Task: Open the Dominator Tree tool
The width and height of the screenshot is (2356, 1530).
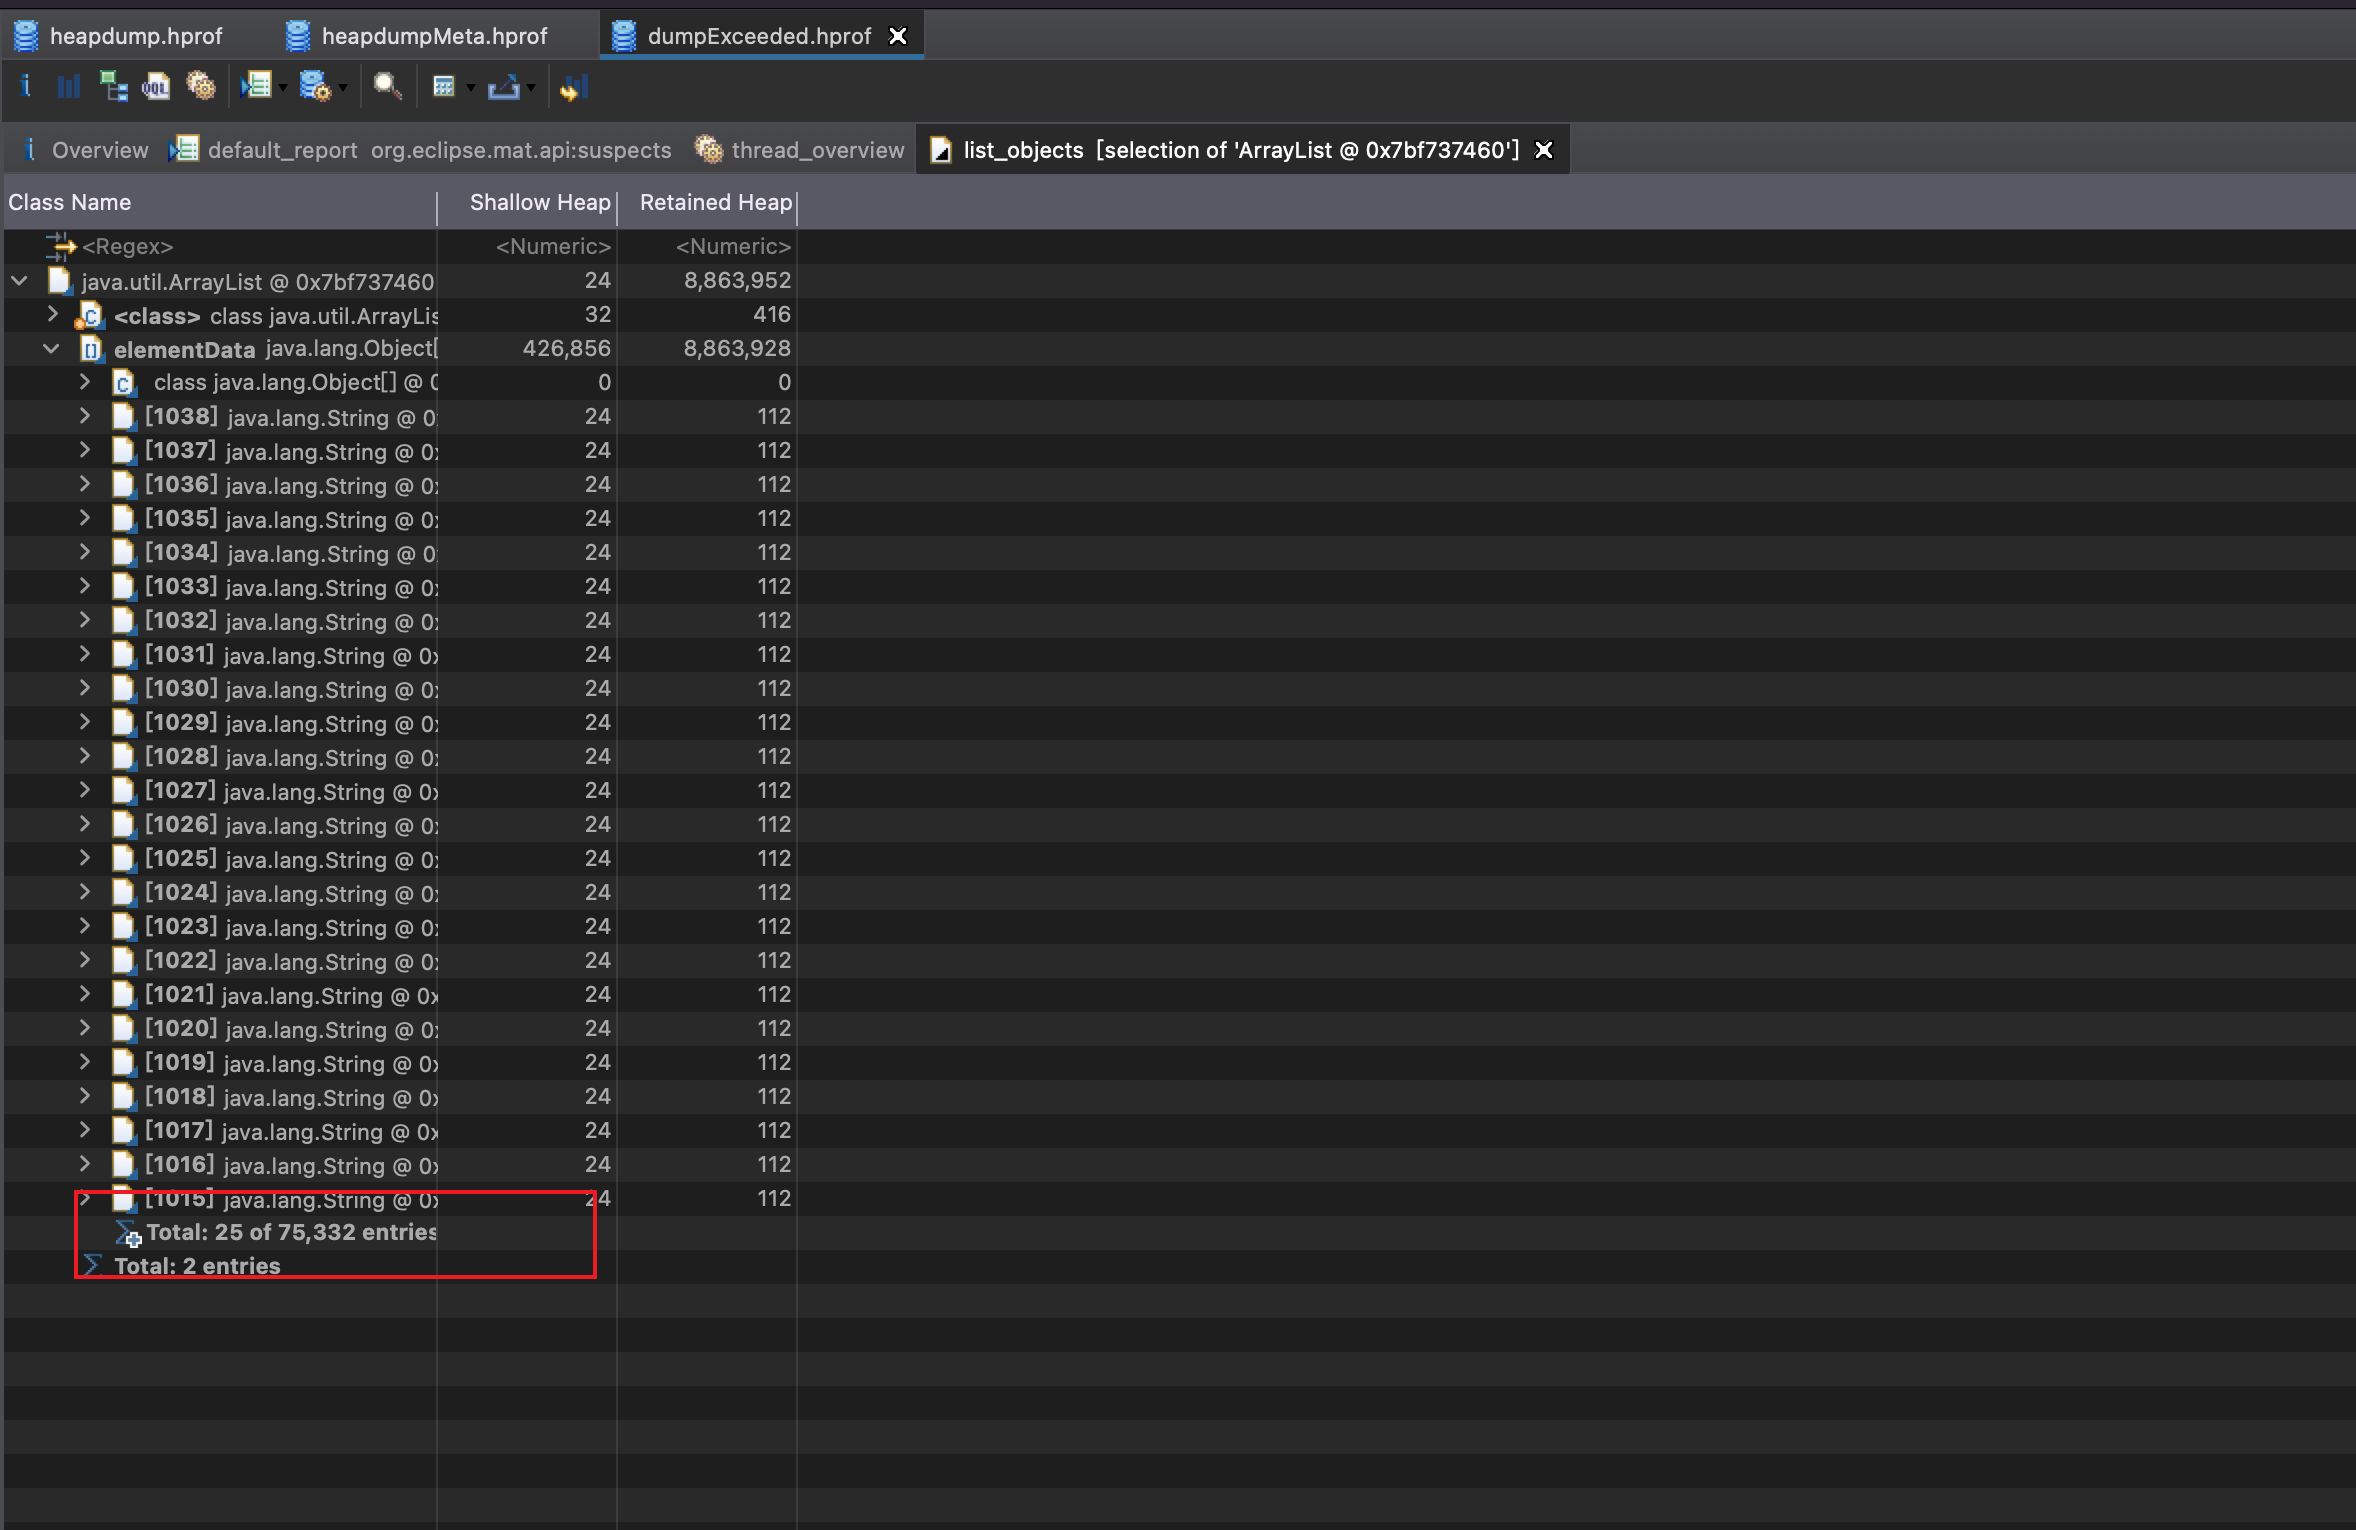Action: pos(113,87)
